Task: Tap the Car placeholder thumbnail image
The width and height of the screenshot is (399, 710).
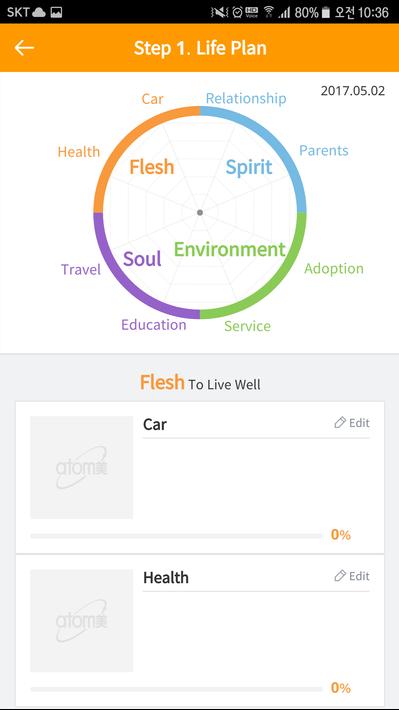Action: [x=82, y=467]
